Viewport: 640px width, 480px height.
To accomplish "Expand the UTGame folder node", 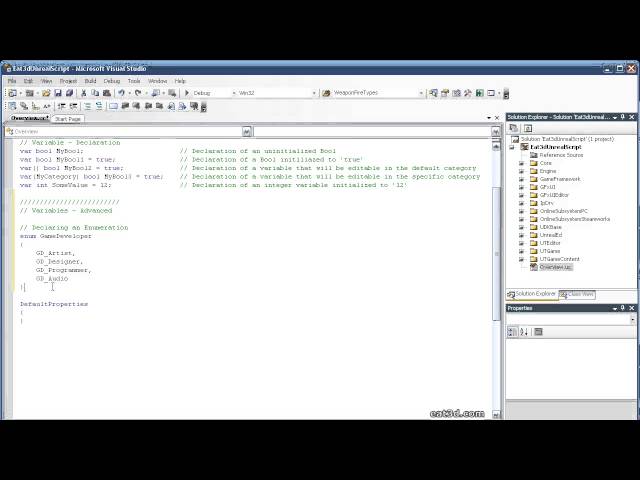I will (522, 251).
